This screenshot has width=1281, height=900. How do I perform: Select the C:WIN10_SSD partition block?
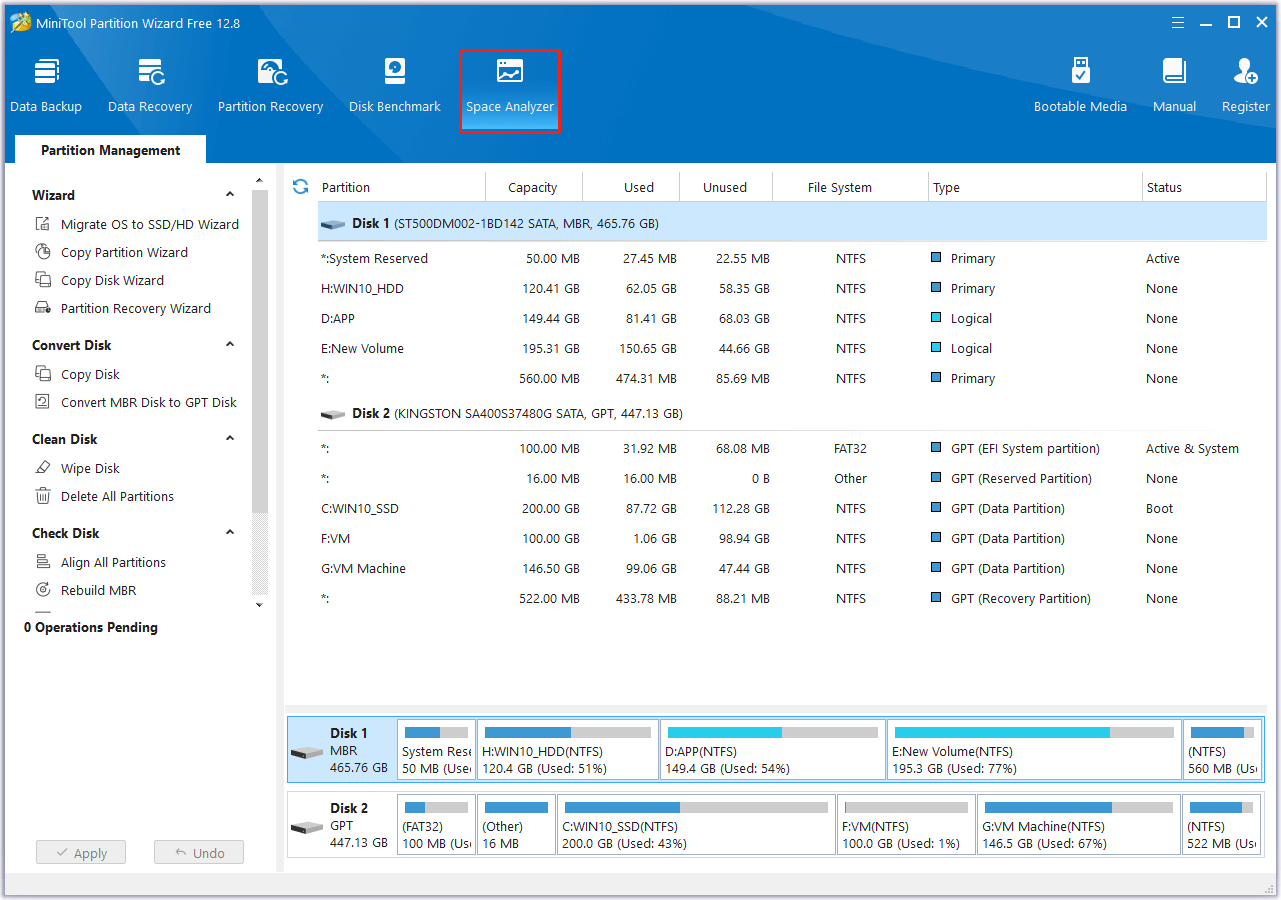coord(696,824)
